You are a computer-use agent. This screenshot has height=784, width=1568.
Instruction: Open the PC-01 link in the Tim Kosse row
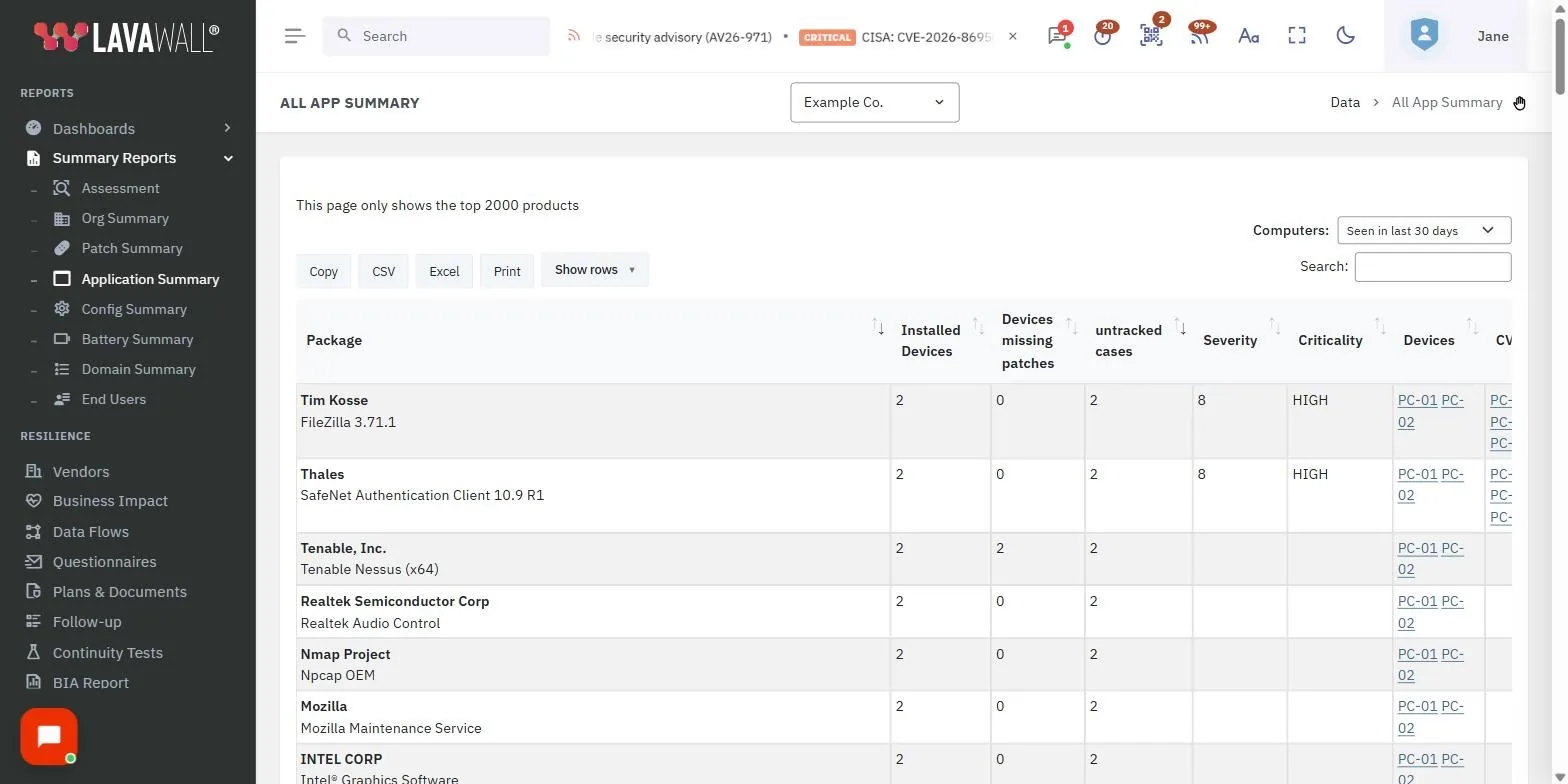click(x=1417, y=400)
